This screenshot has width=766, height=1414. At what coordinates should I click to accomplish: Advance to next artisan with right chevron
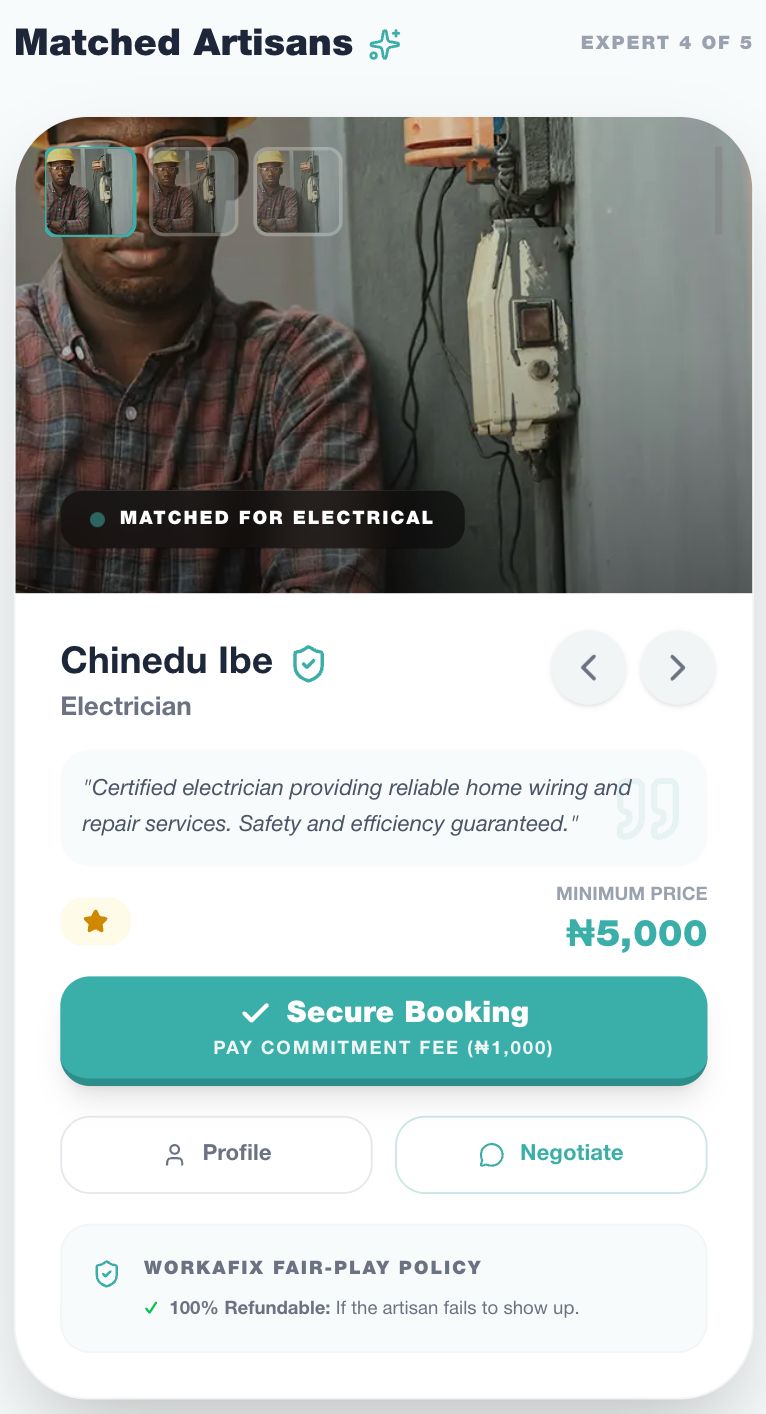[677, 667]
